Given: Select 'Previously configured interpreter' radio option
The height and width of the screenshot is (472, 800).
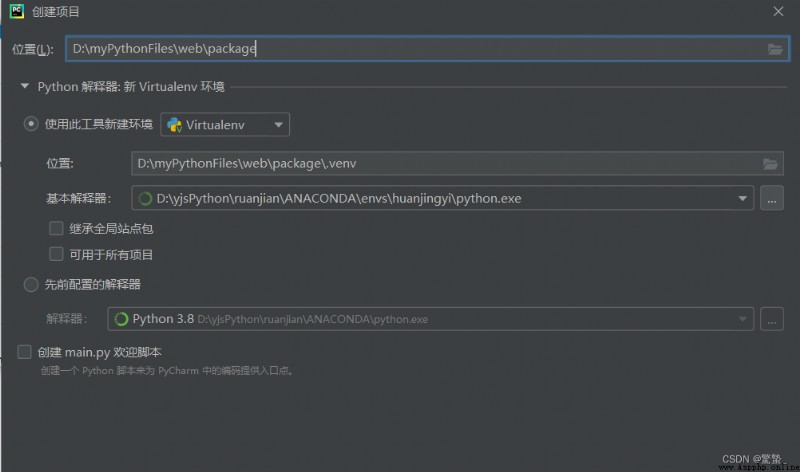Looking at the screenshot, I should (x=31, y=284).
